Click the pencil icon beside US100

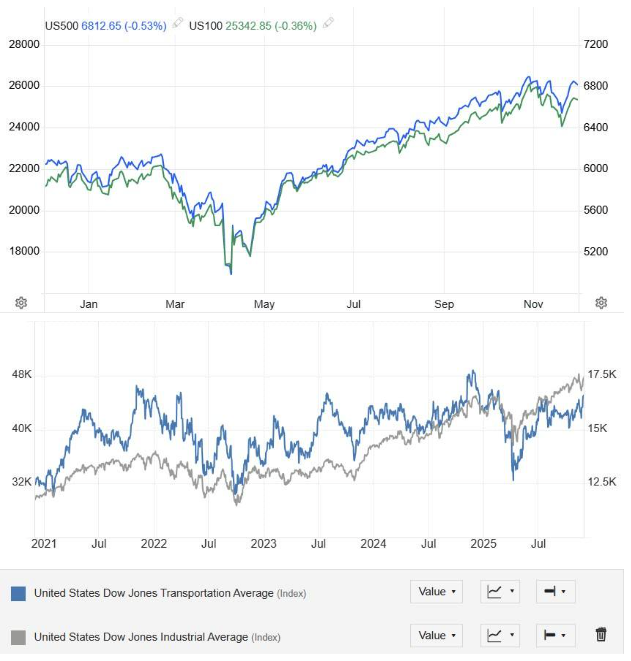pos(329,24)
